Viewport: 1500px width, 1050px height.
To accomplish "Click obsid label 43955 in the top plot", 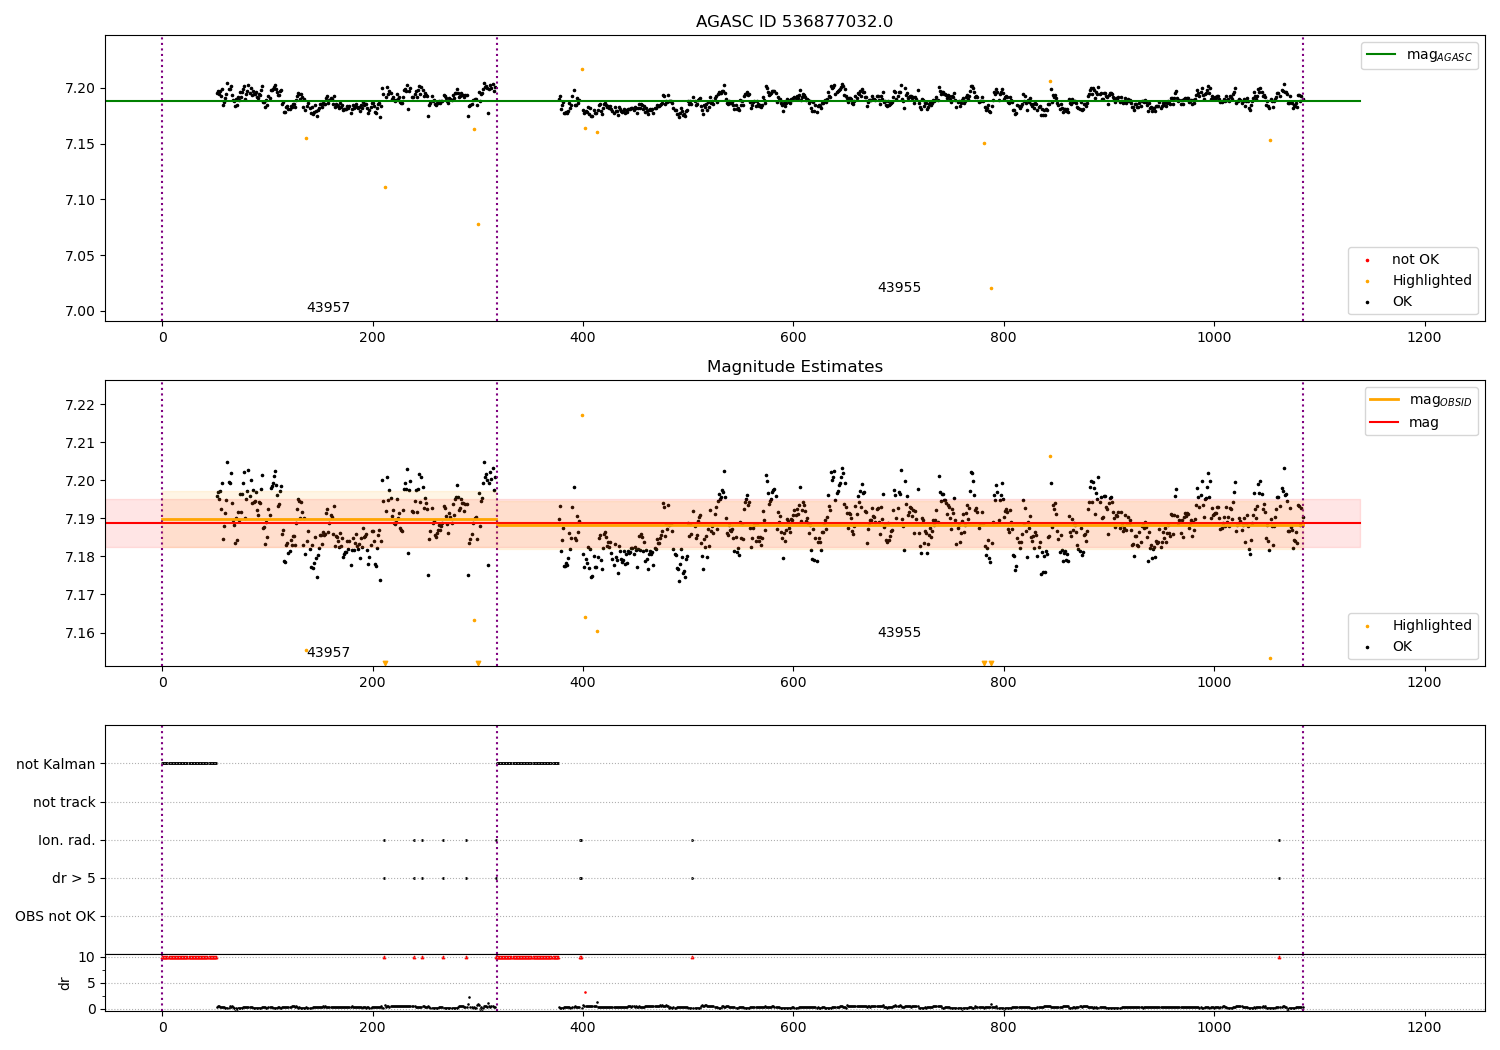I will pyautogui.click(x=899, y=288).
